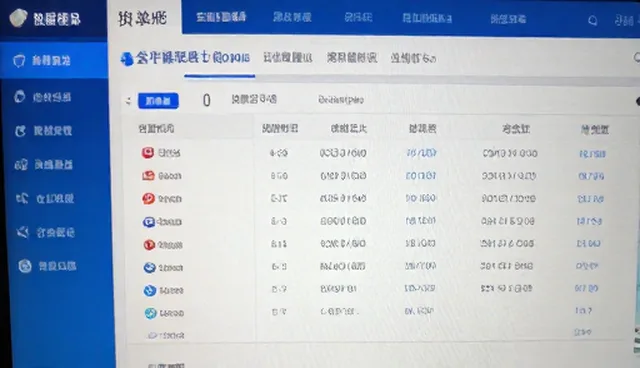Viewport: 640px width, 368px height.
Task: Click the blue-purple icon in the fourth table row
Action: coord(149,222)
